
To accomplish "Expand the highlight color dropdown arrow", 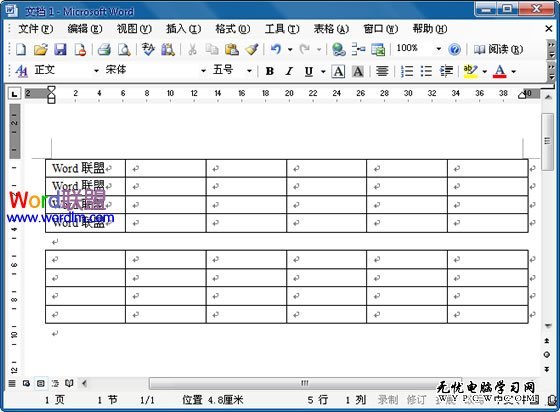I will (485, 72).
